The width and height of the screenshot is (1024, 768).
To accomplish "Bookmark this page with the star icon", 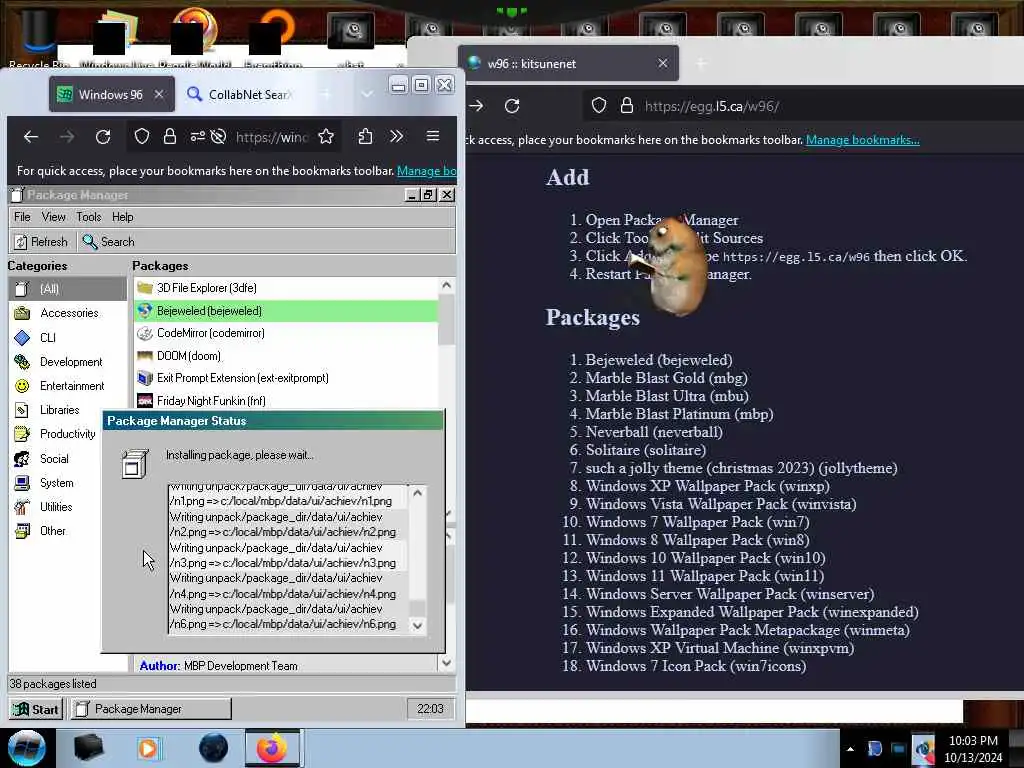I will point(326,136).
